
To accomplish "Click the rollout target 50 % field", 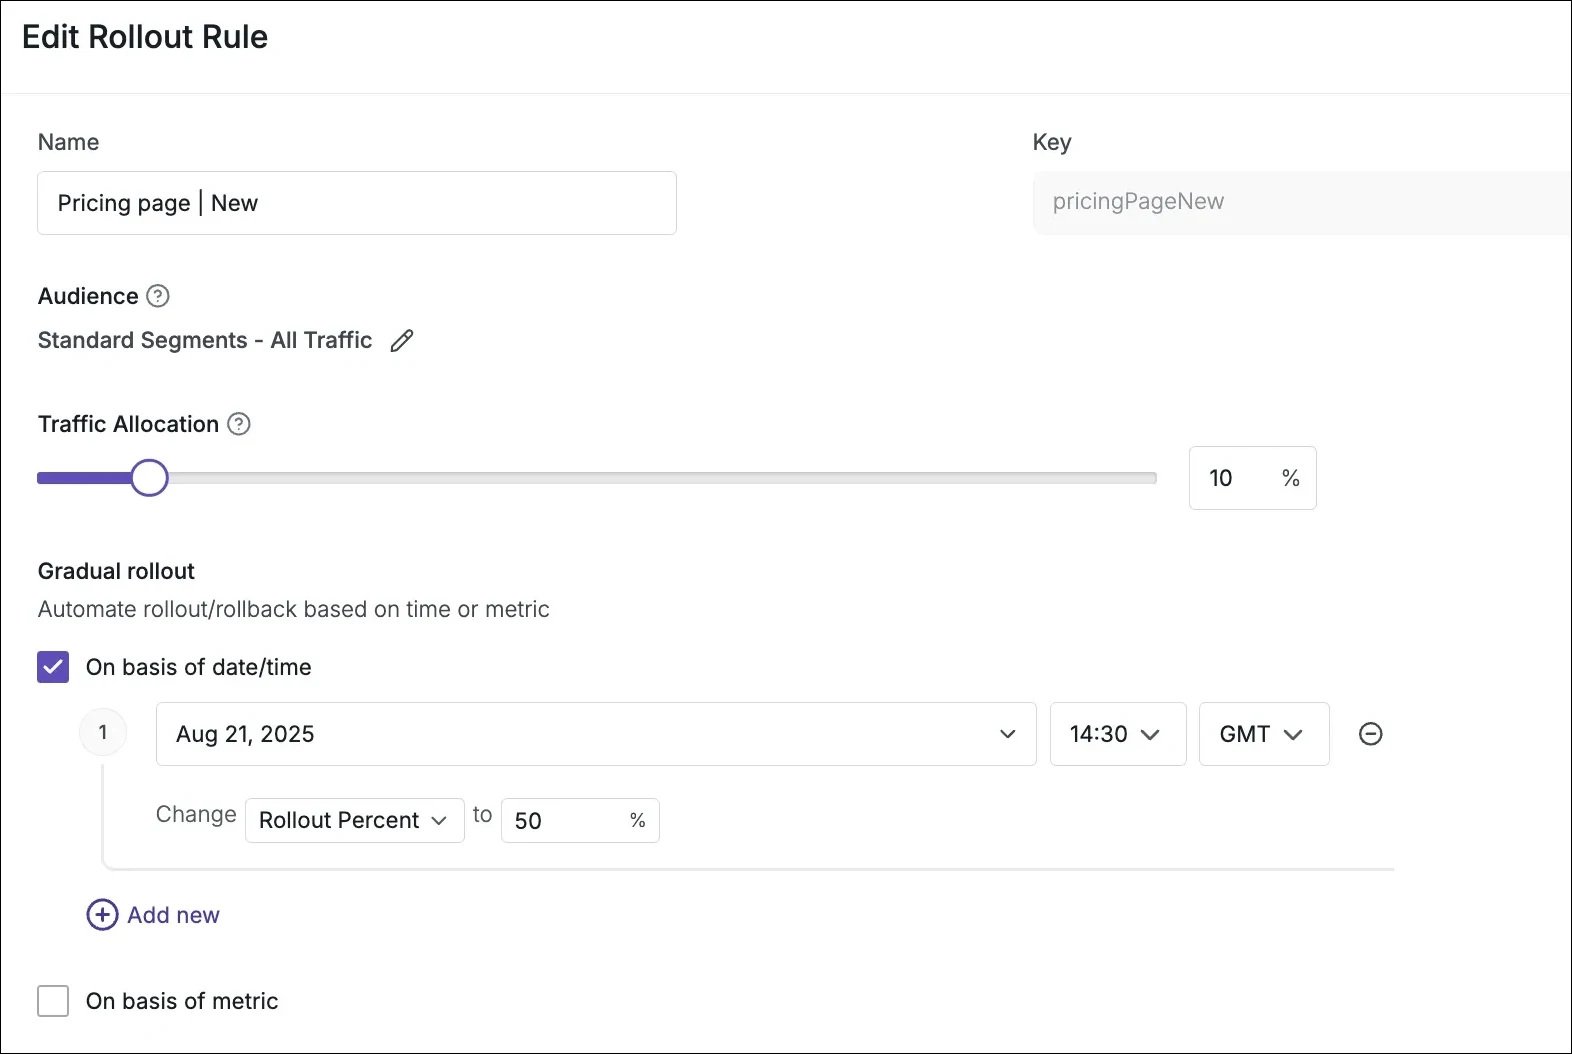I will coord(580,820).
